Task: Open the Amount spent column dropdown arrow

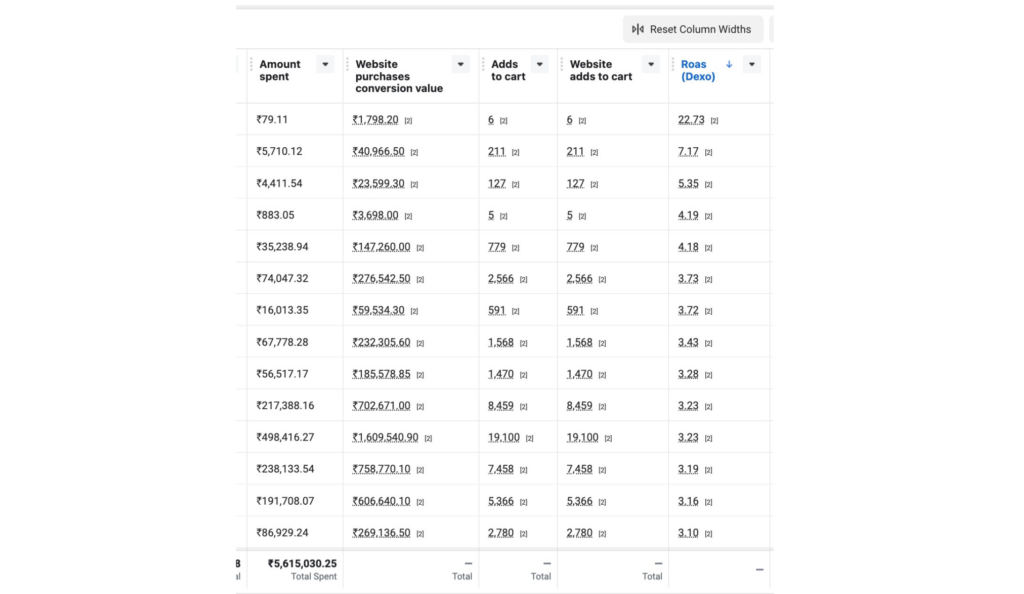Action: [x=324, y=65]
